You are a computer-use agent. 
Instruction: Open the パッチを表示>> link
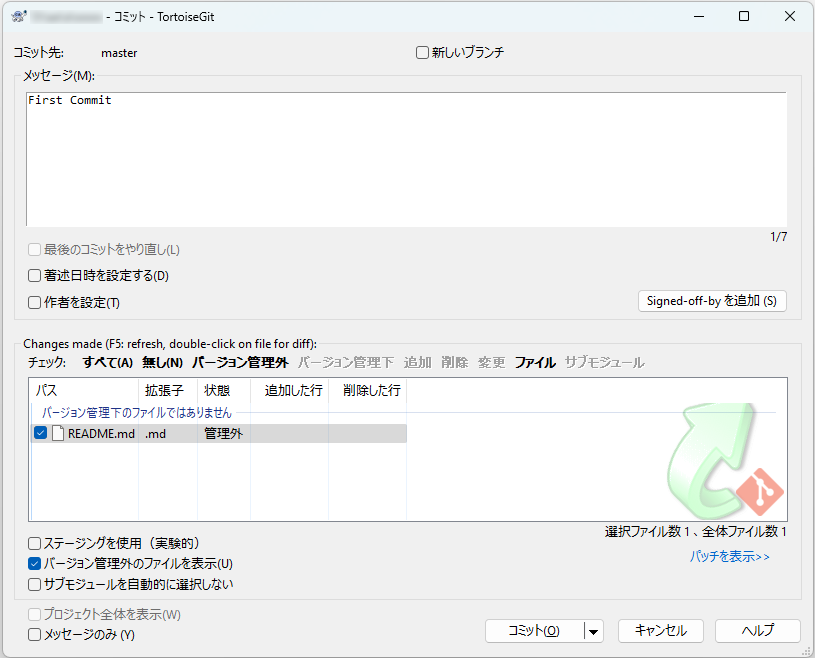coord(730,557)
